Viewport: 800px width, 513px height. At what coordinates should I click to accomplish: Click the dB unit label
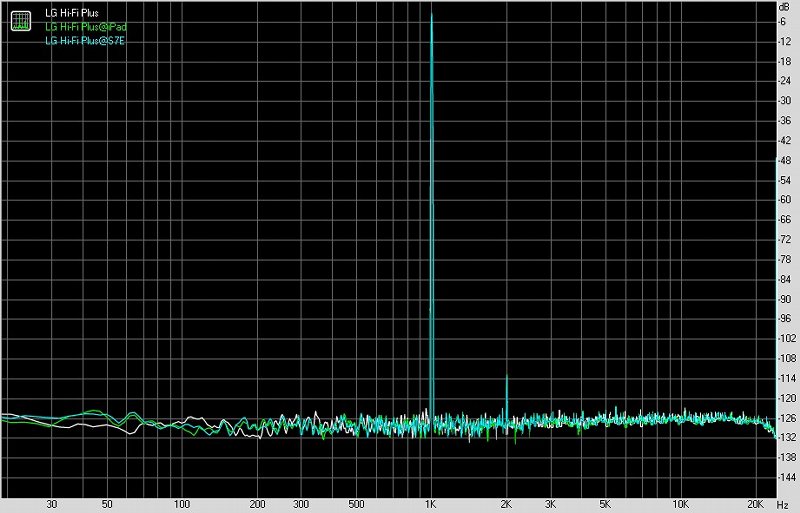pos(784,7)
